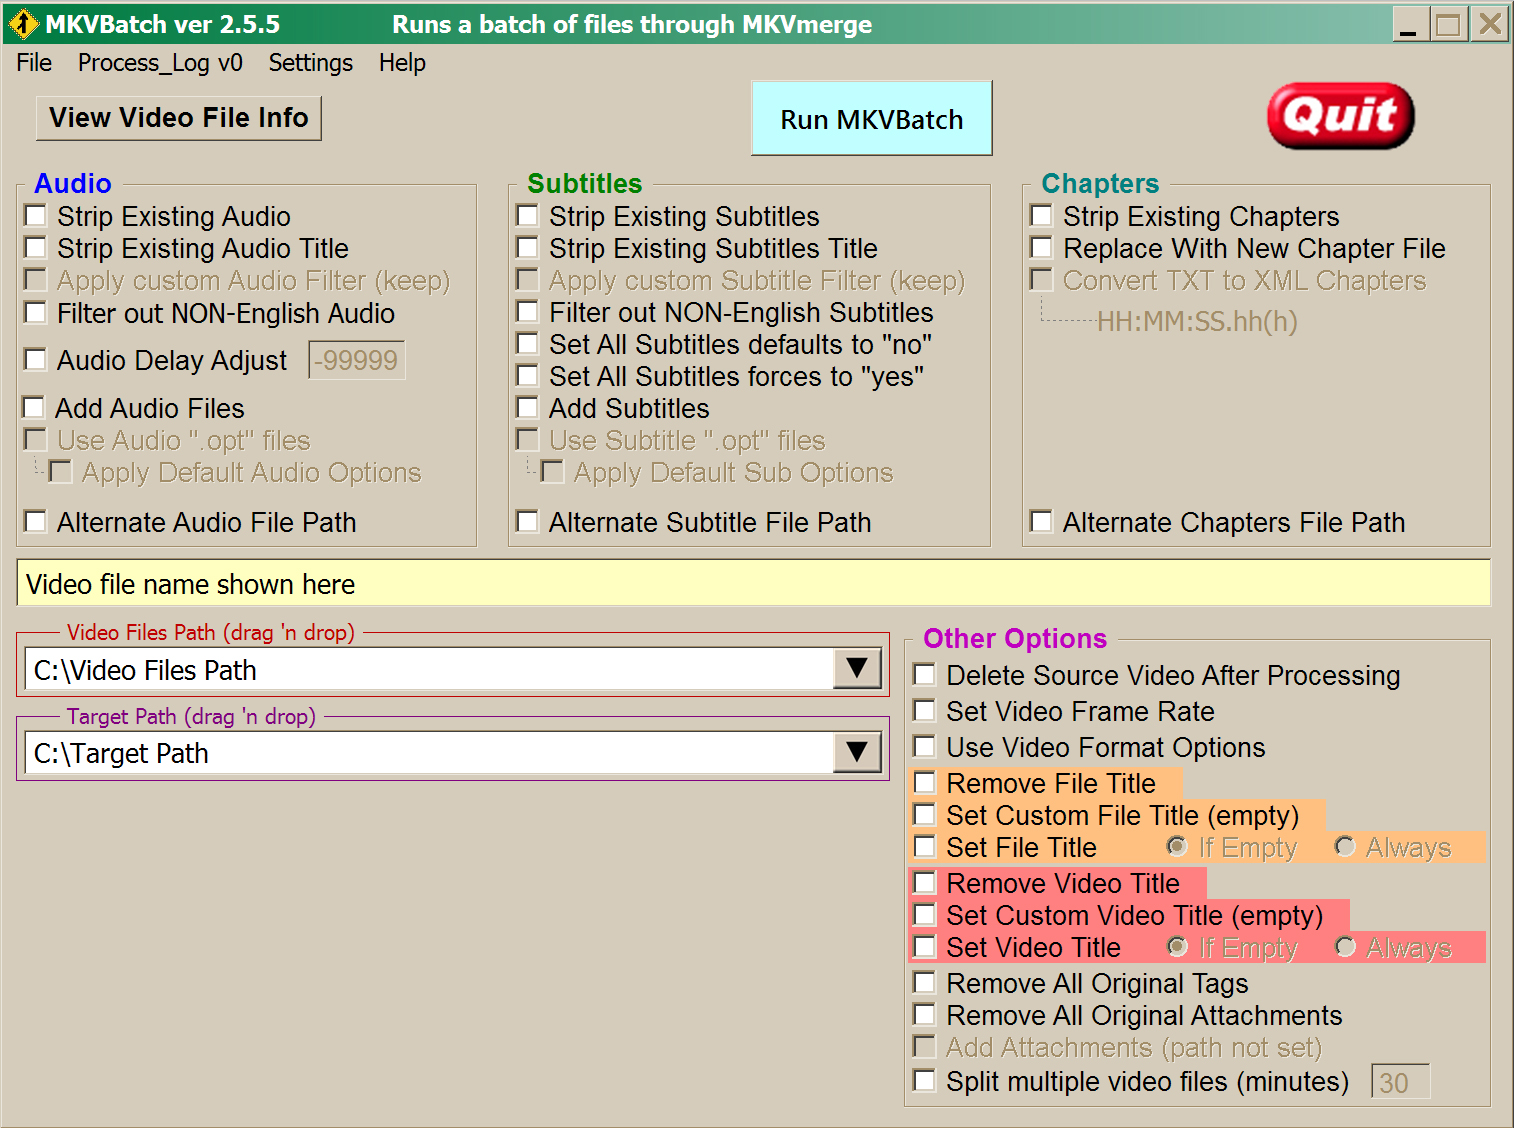The width and height of the screenshot is (1514, 1128).
Task: Expand the Video Files Path dropdown arrow
Action: (857, 669)
